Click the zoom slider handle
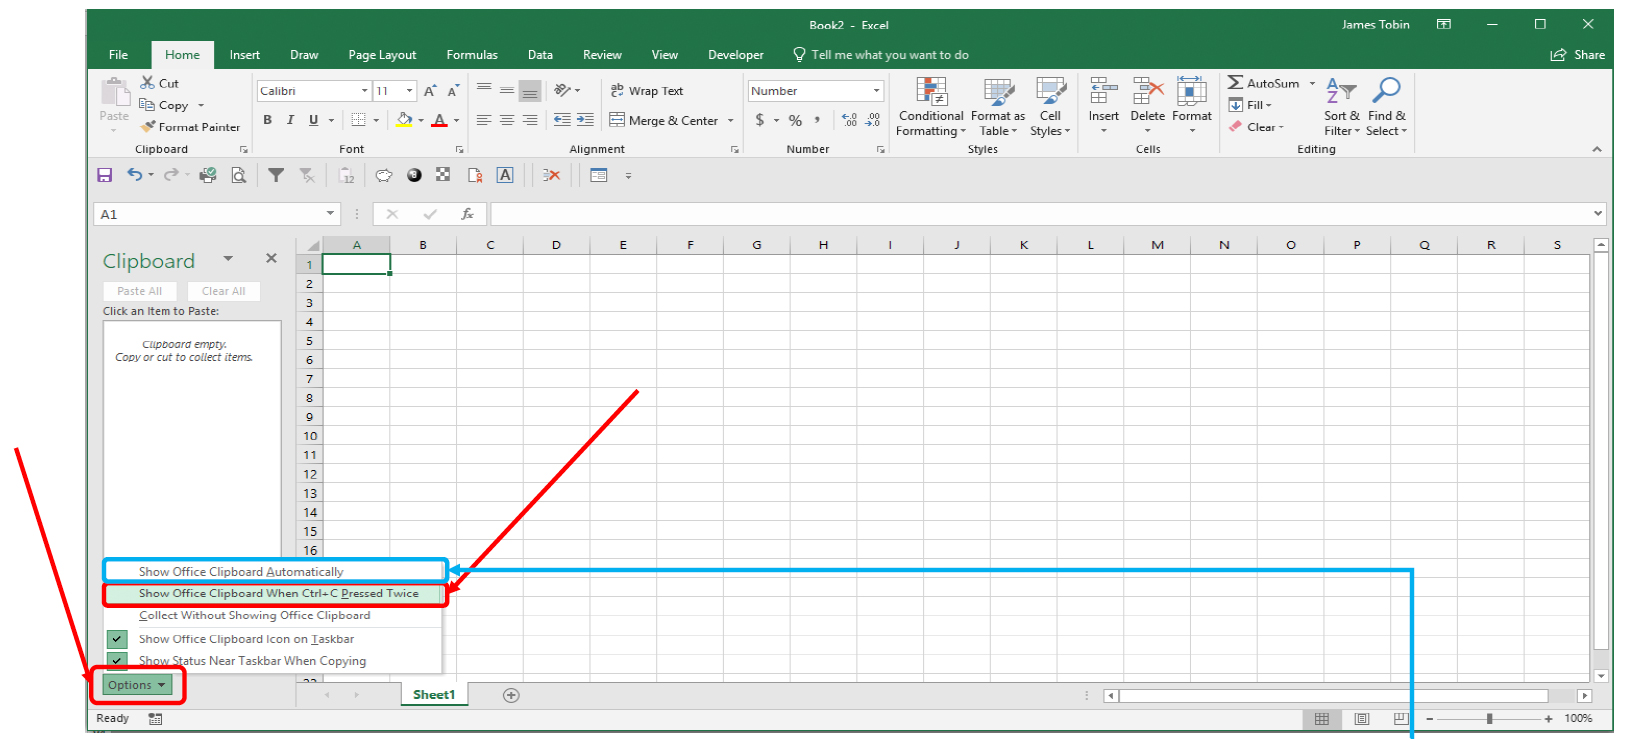This screenshot has width=1633, height=739. coord(1489,718)
